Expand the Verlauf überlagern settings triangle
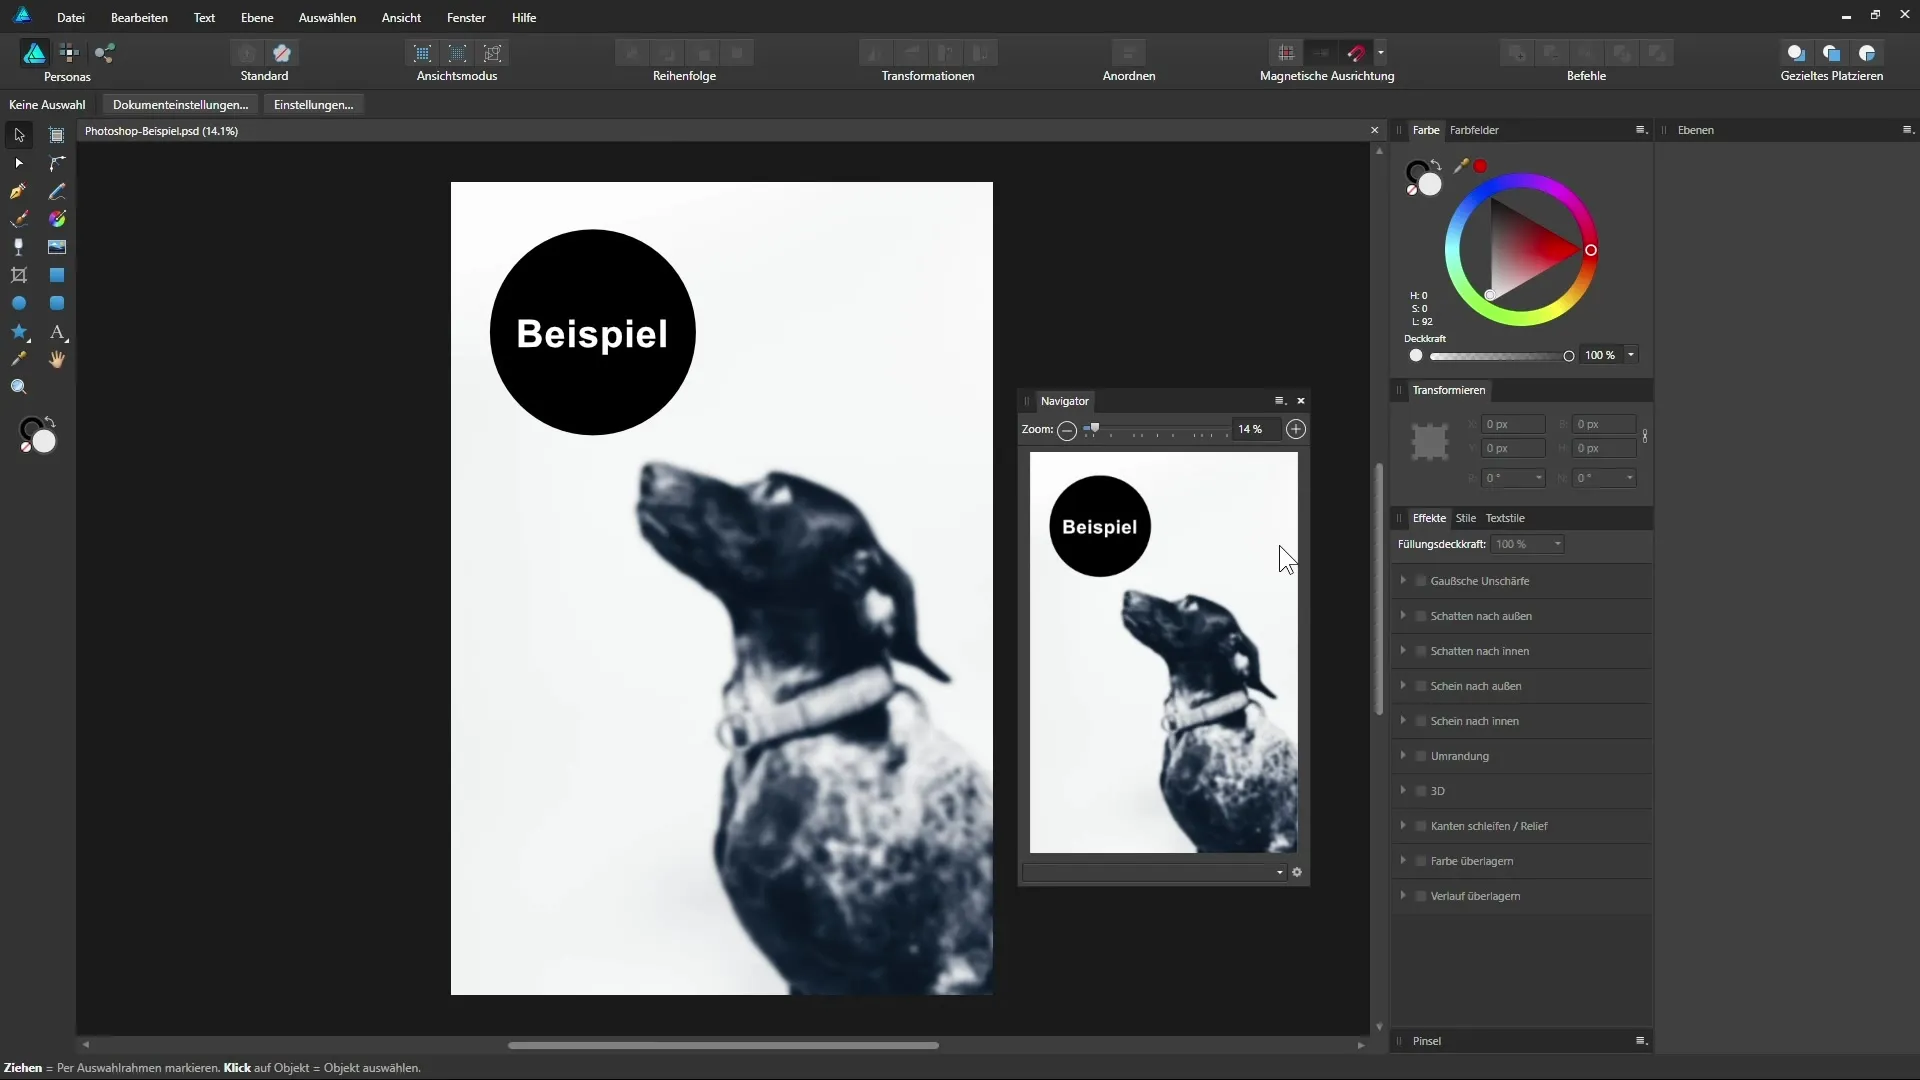The width and height of the screenshot is (1920, 1080). point(1403,895)
